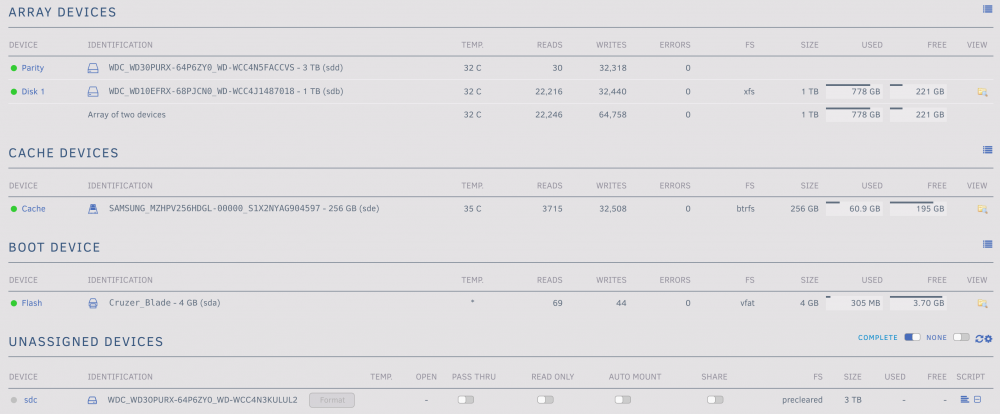Image resolution: width=1000 pixels, height=414 pixels.
Task: Click the sdc script log icon
Action: pos(964,400)
